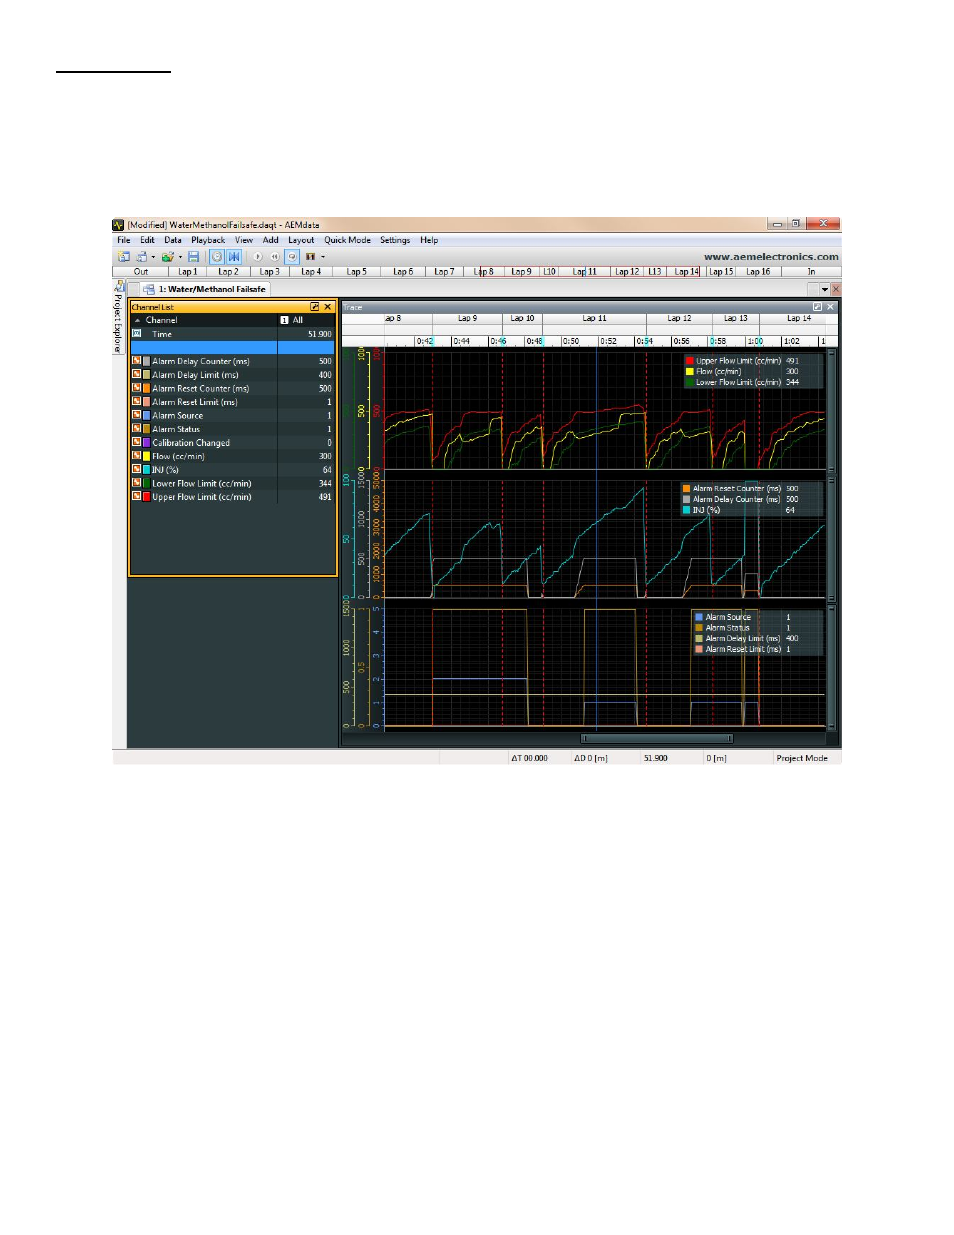954x1235 pixels.
Task: Click yellow color swatch for Flow channel
Action: click(147, 456)
